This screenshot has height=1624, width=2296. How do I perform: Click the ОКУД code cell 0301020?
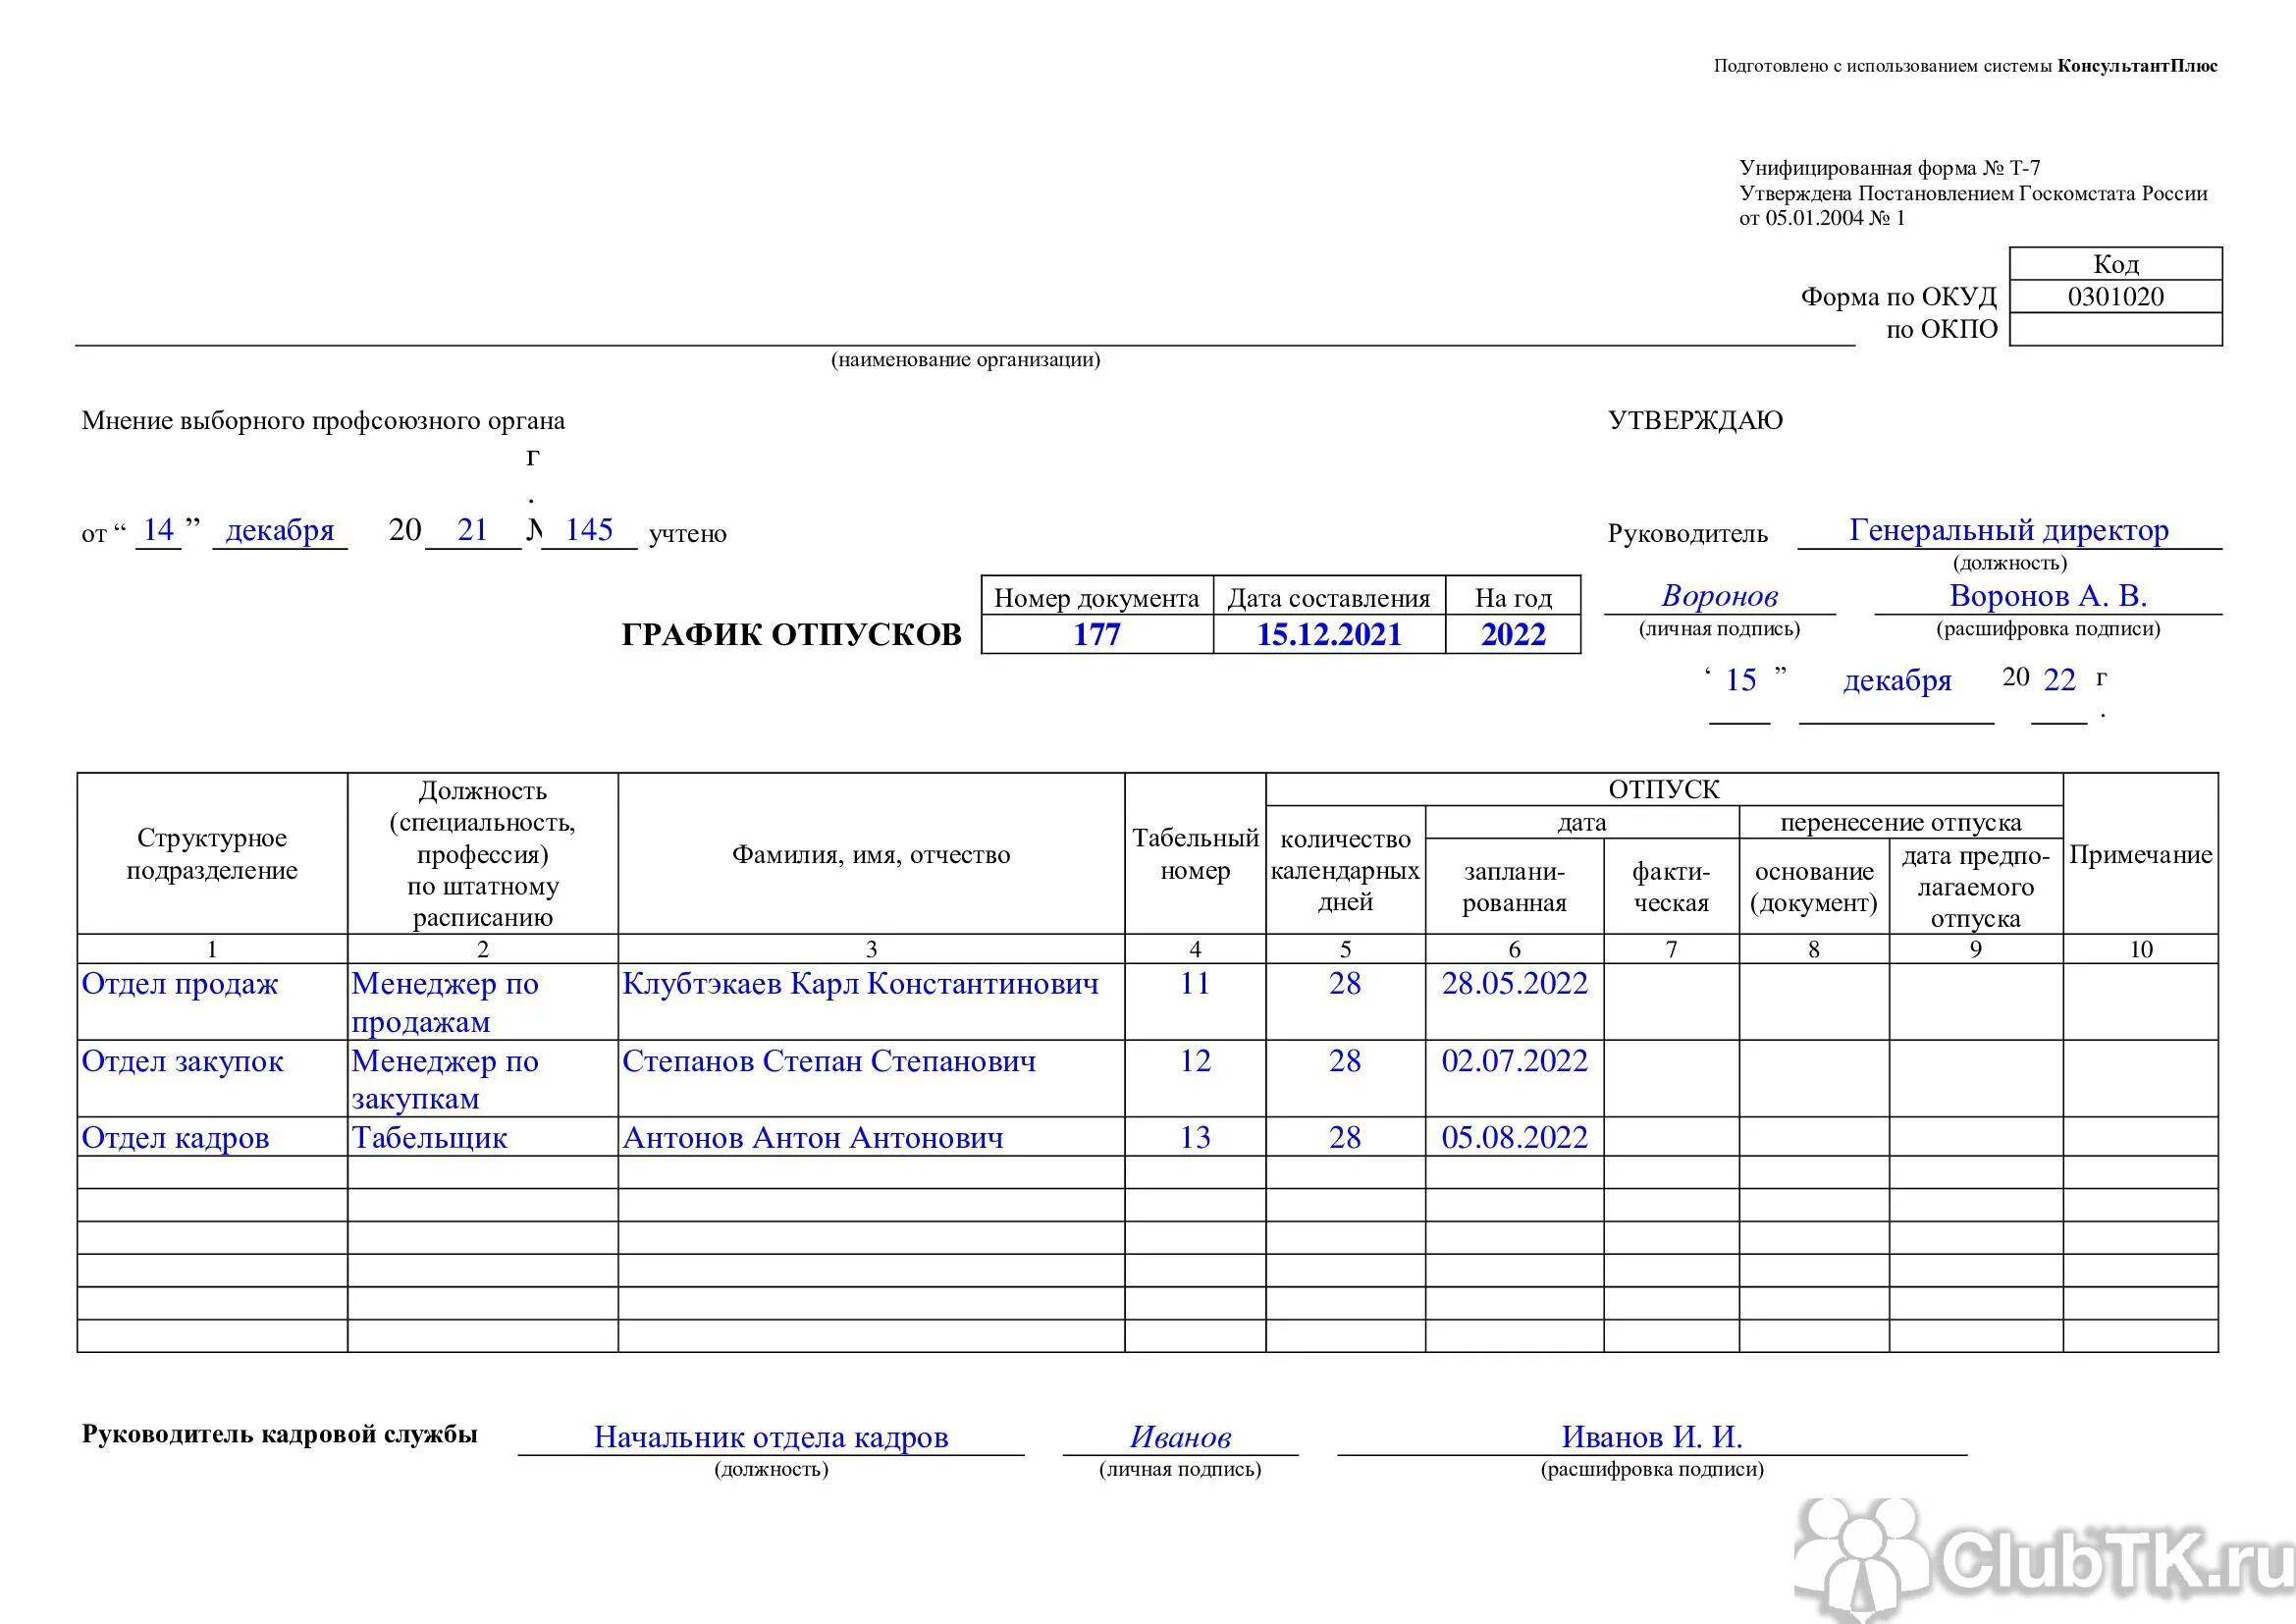[2115, 297]
